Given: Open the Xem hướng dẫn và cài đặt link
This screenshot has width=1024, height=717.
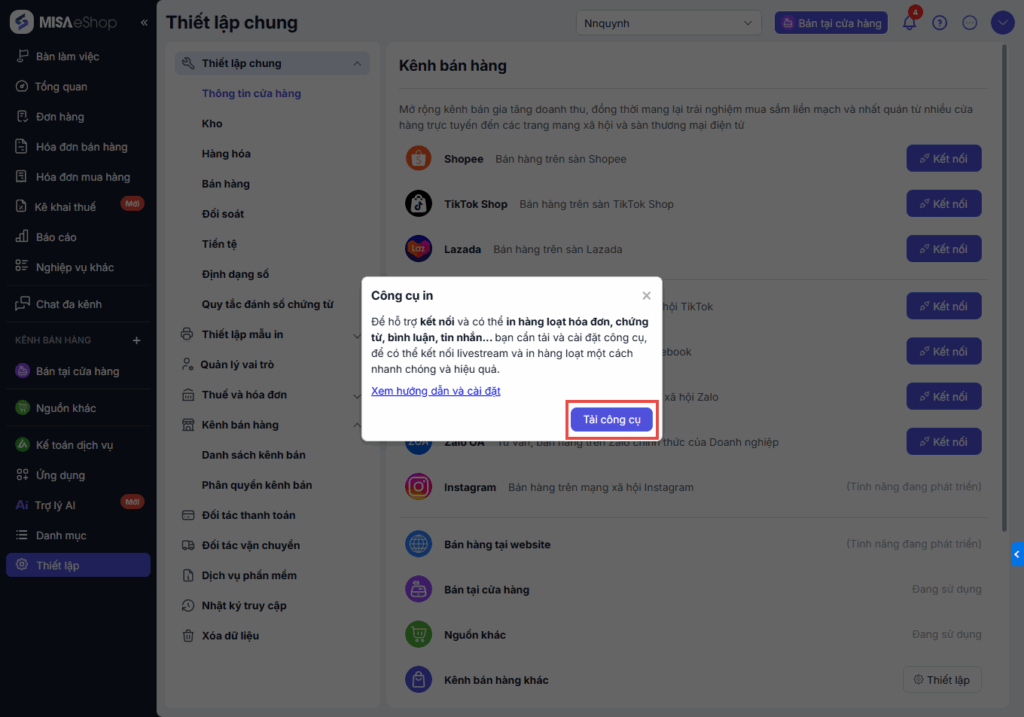Looking at the screenshot, I should click(435, 390).
